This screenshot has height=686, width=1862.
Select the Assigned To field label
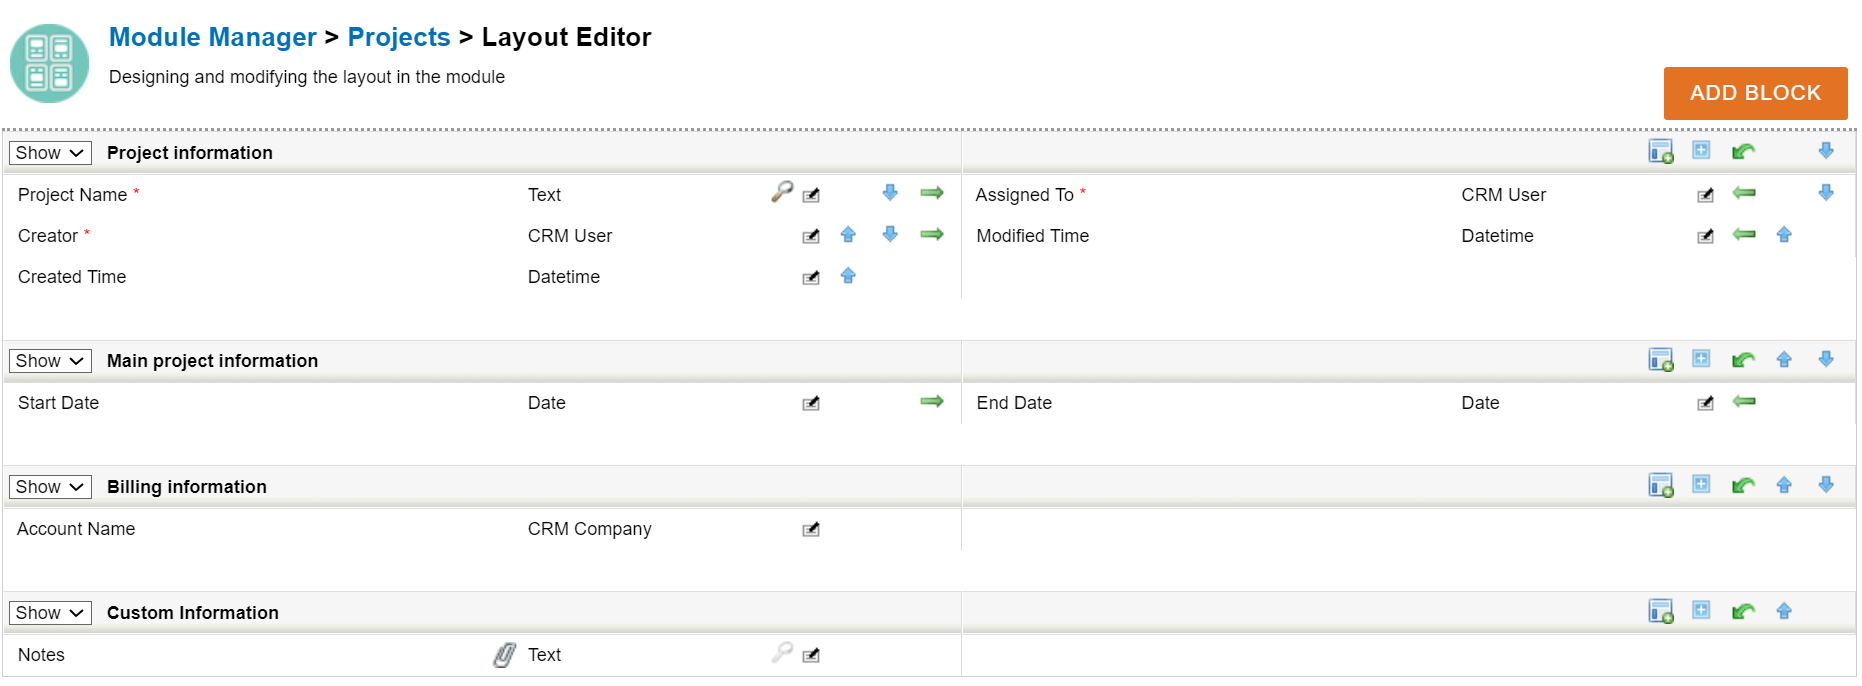(x=1024, y=195)
